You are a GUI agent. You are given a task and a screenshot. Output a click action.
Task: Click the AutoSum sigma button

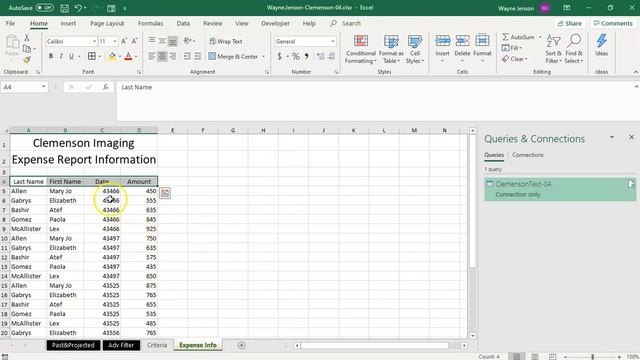pos(518,37)
